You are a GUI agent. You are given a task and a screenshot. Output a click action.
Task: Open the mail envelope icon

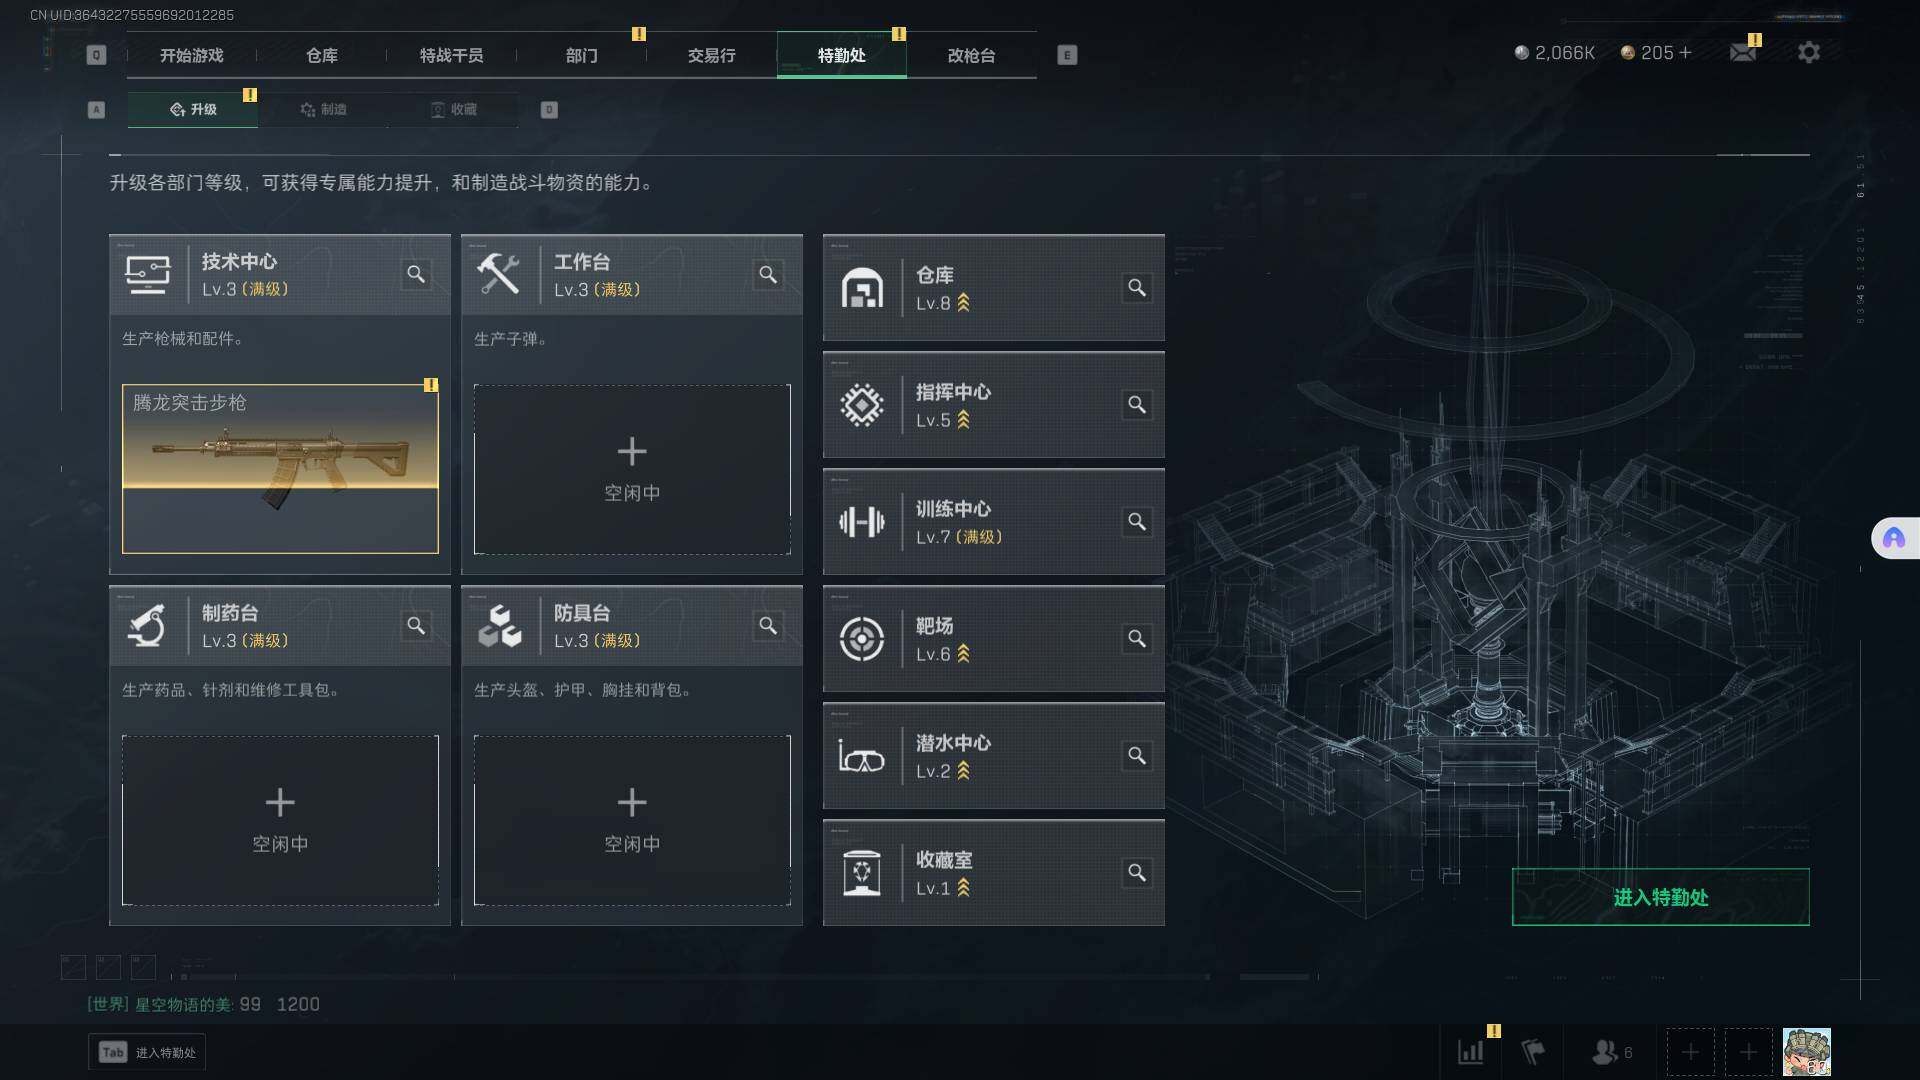(x=1743, y=52)
